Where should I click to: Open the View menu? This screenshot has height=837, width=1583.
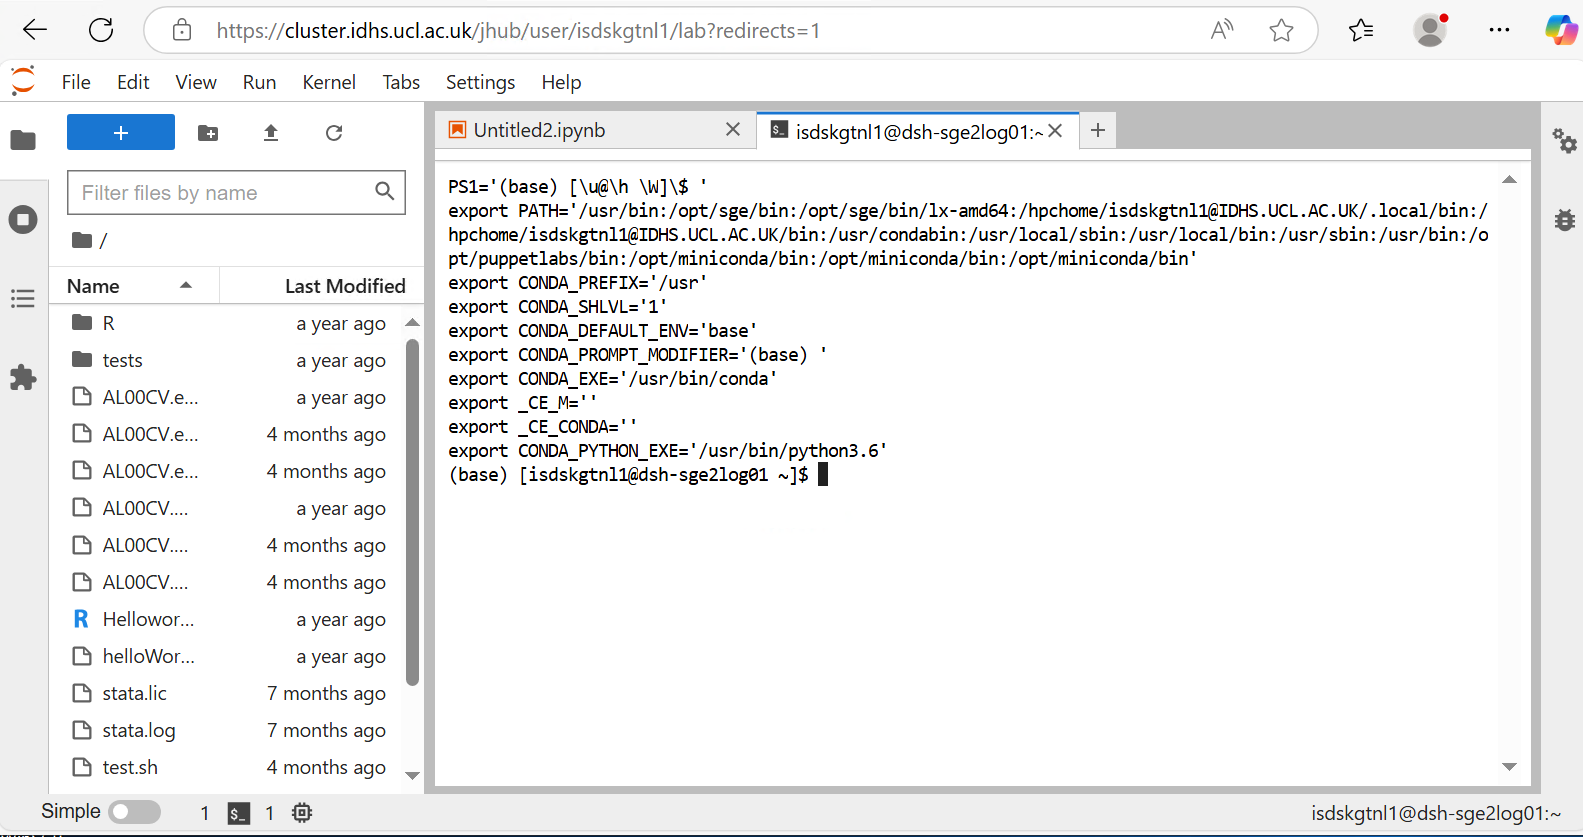coord(196,82)
